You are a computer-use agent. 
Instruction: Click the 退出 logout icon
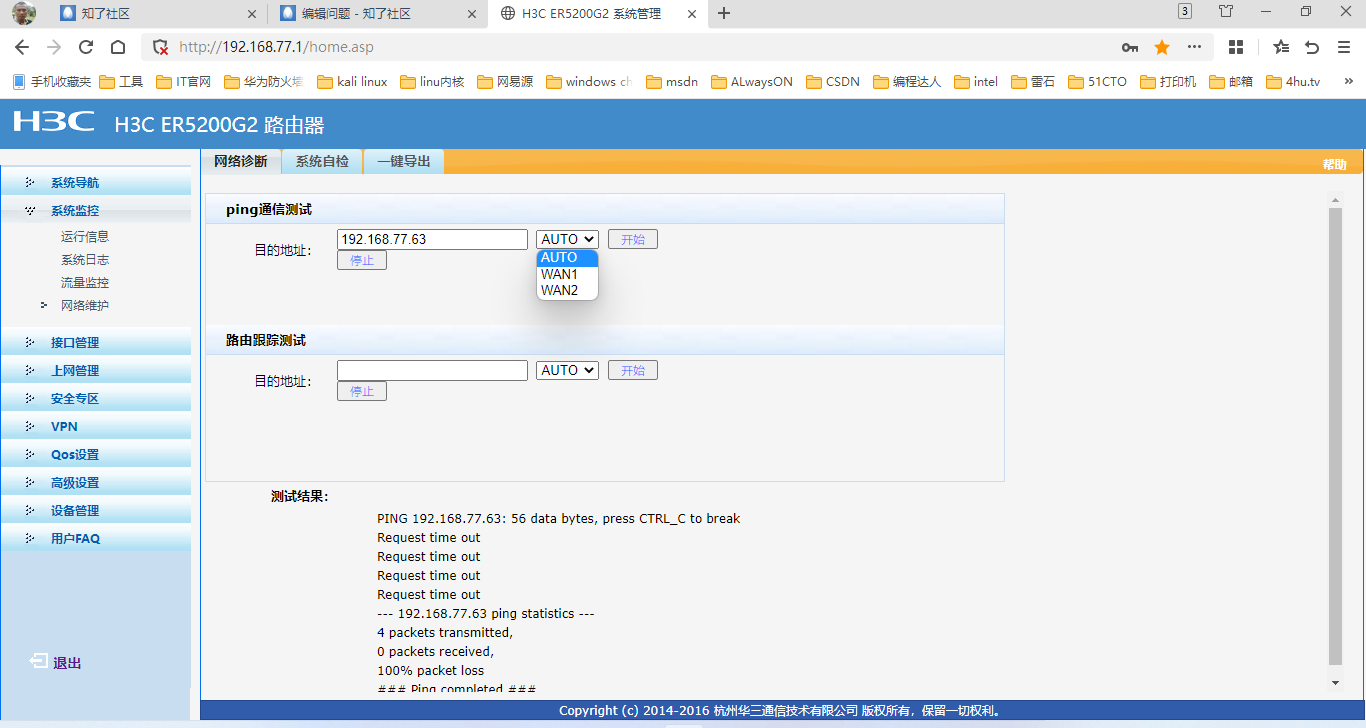[39, 661]
